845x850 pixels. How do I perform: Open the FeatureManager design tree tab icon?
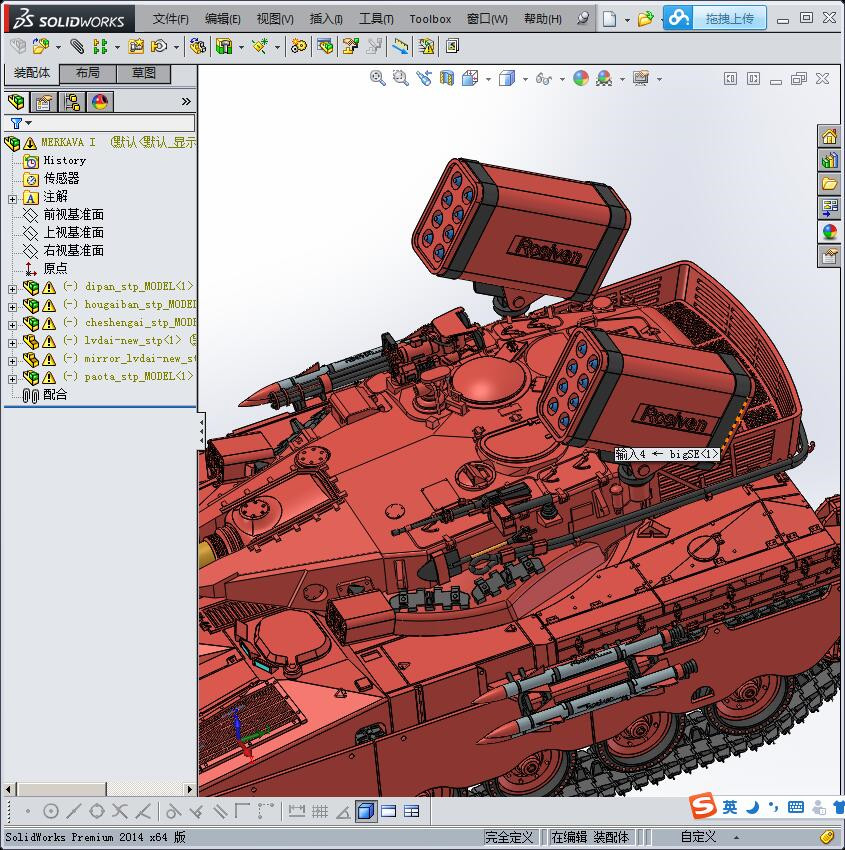click(16, 102)
